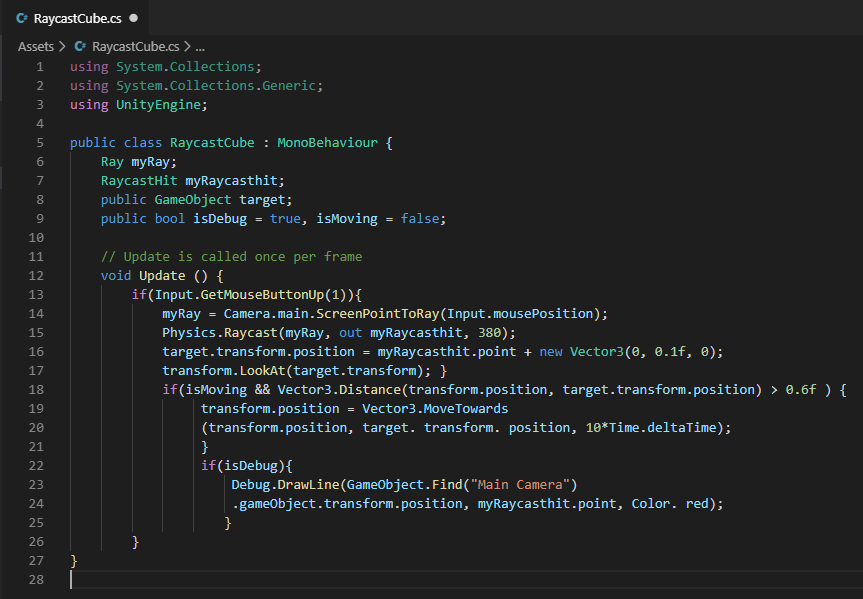Click the 'new' keyword on line 16
The image size is (863, 599).
pos(551,351)
